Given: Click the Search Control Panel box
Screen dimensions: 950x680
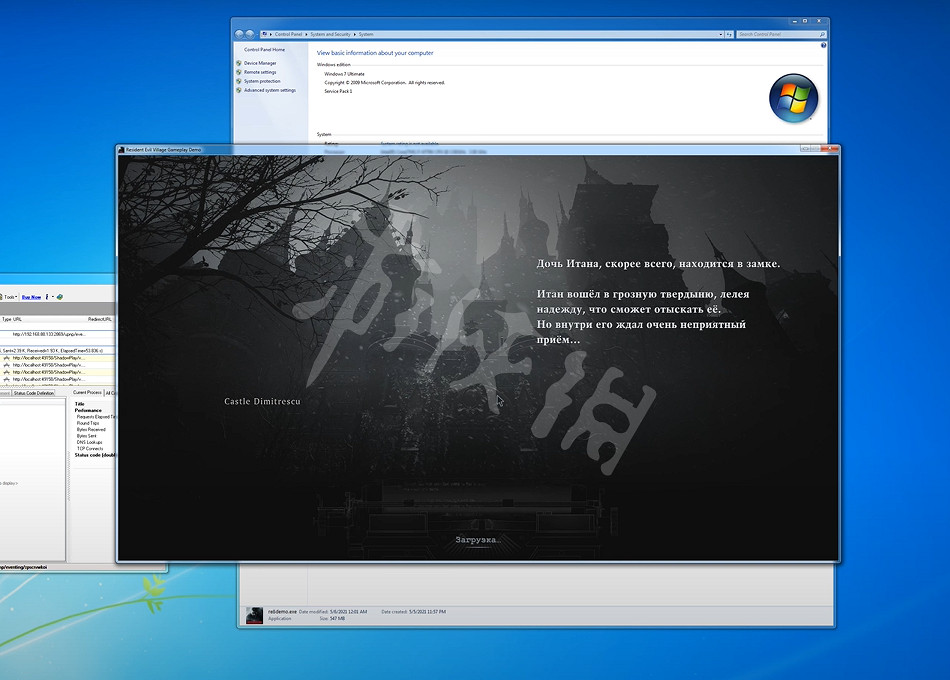Looking at the screenshot, I should [x=780, y=33].
